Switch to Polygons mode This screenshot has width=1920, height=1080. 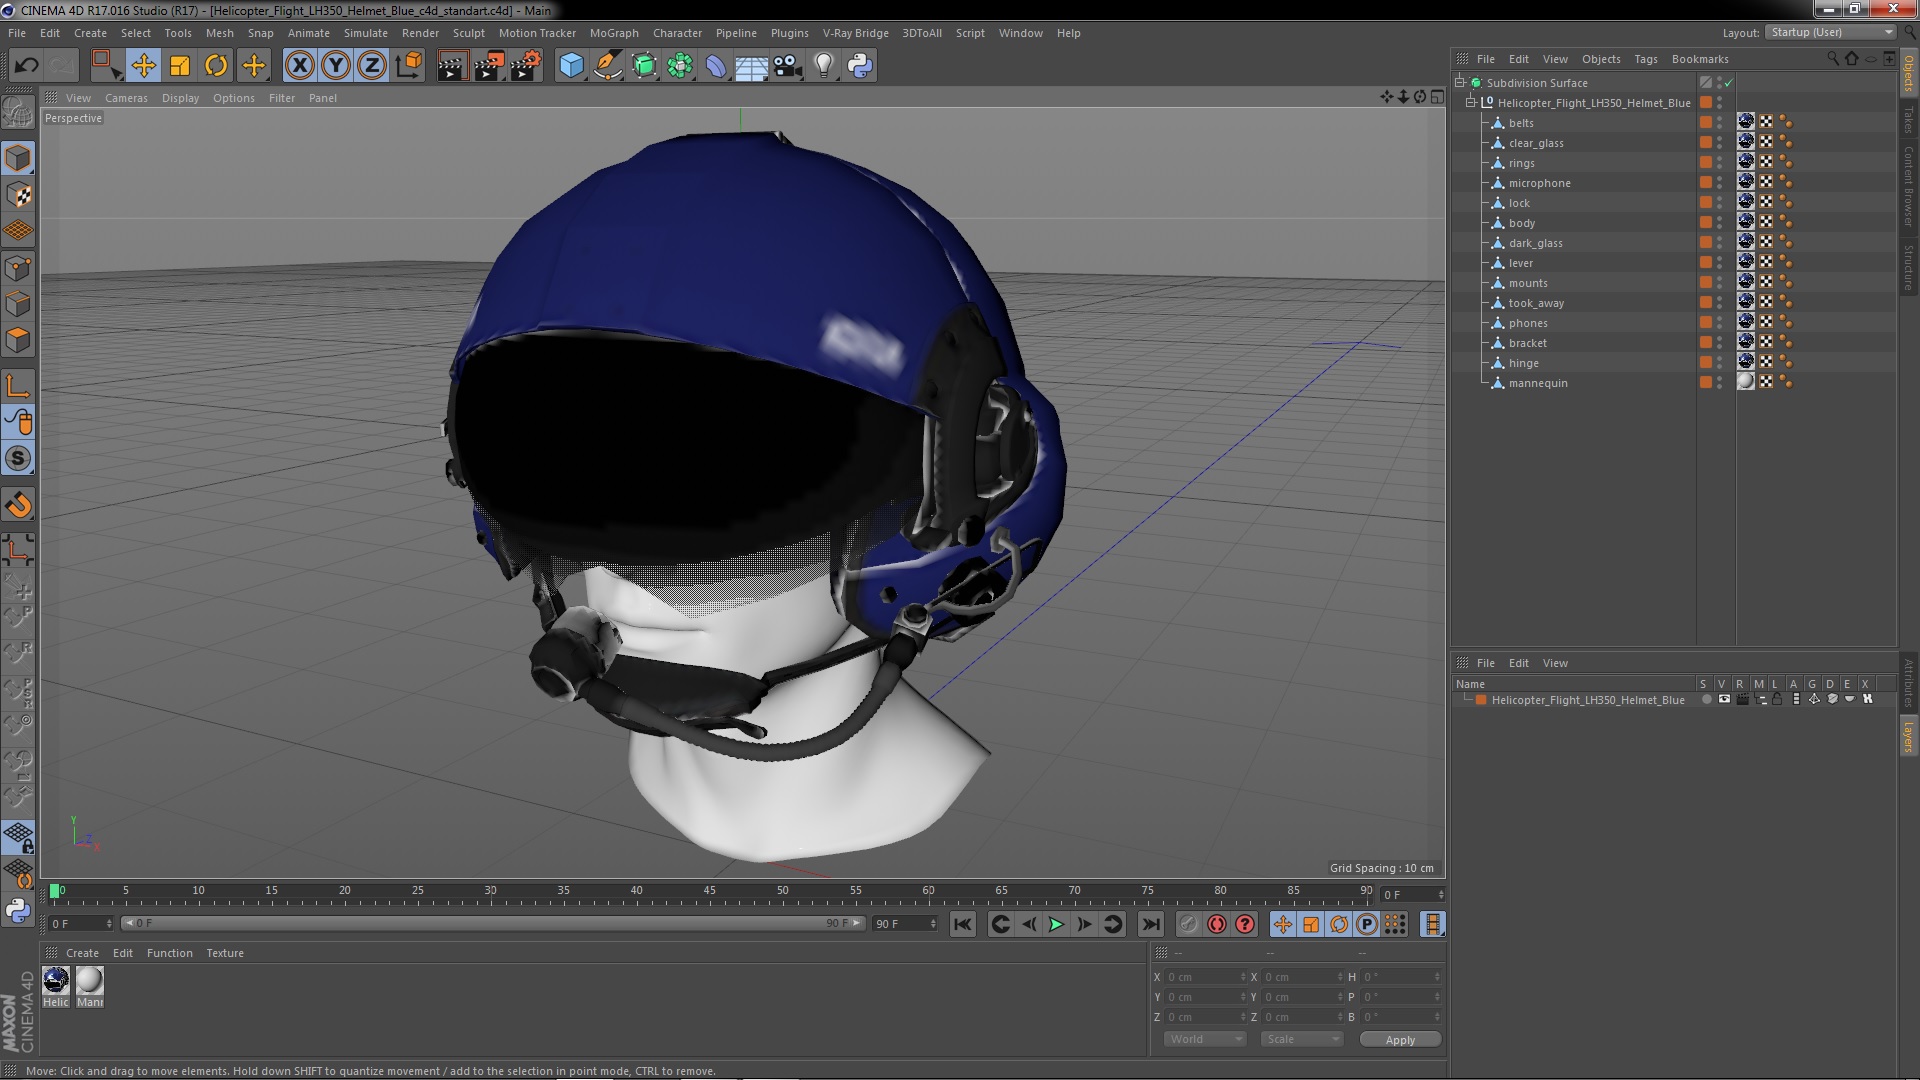click(18, 340)
